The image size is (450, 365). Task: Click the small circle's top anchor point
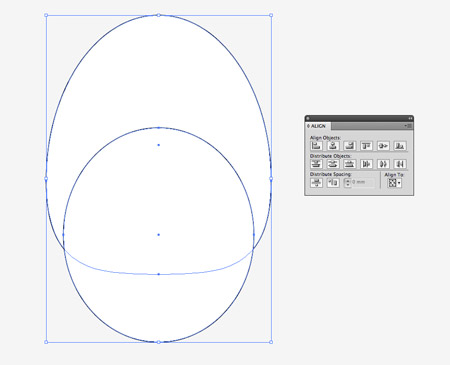click(159, 127)
